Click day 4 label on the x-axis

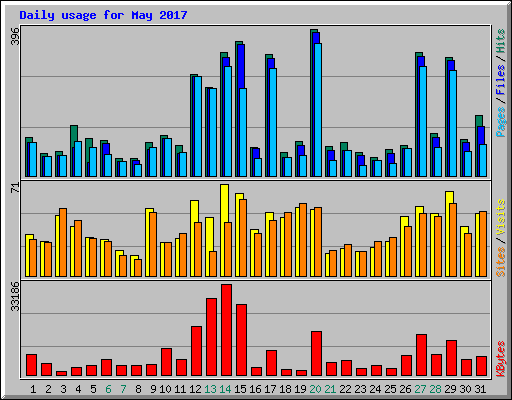[78, 389]
